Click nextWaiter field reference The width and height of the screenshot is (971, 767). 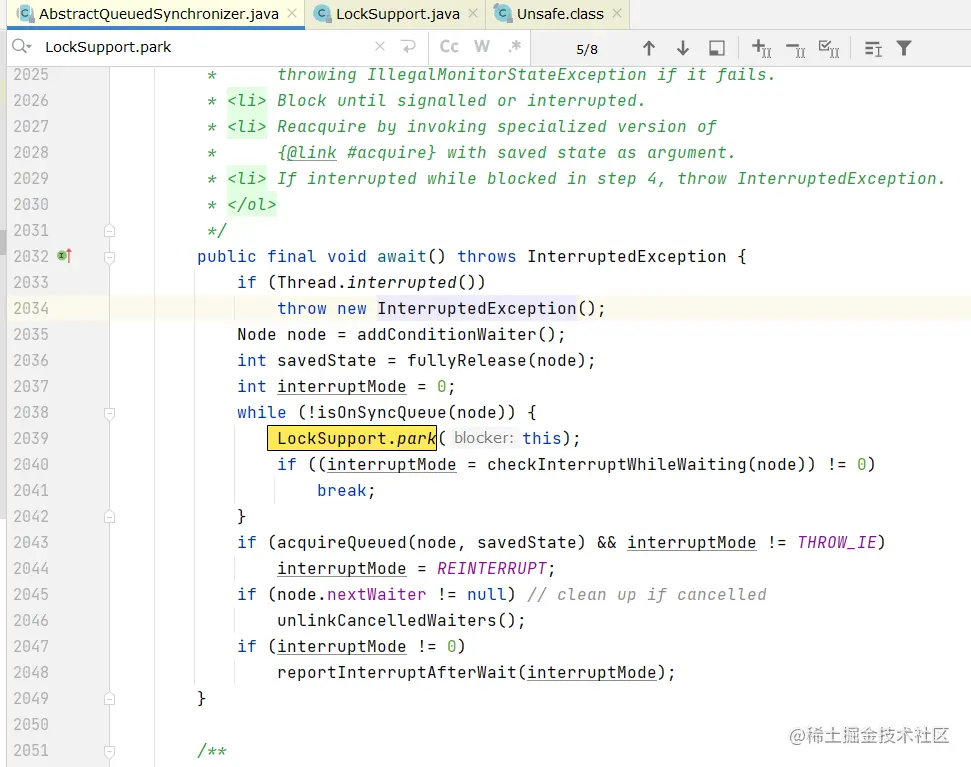[x=377, y=594]
